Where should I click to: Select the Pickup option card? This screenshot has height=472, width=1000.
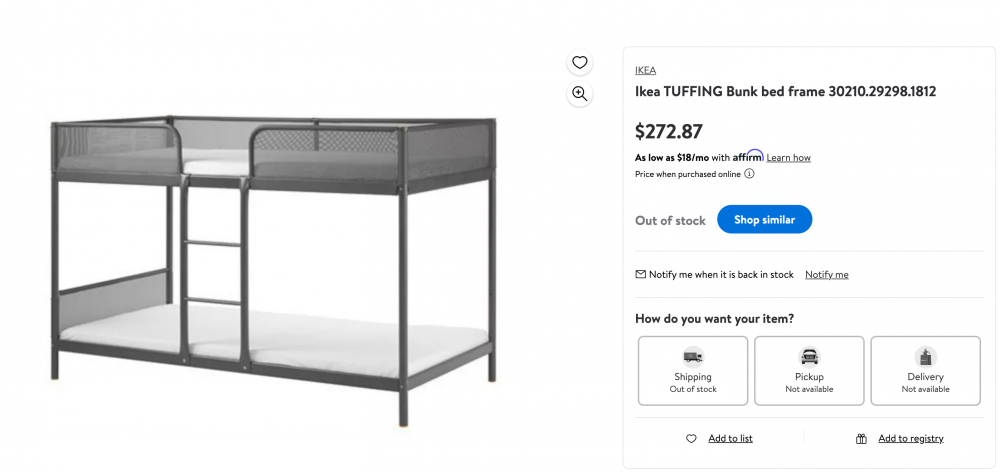pyautogui.click(x=809, y=371)
